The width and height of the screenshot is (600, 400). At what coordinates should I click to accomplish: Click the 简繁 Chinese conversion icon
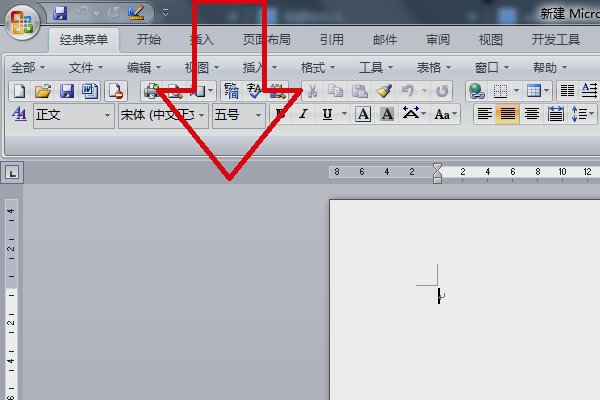231,91
